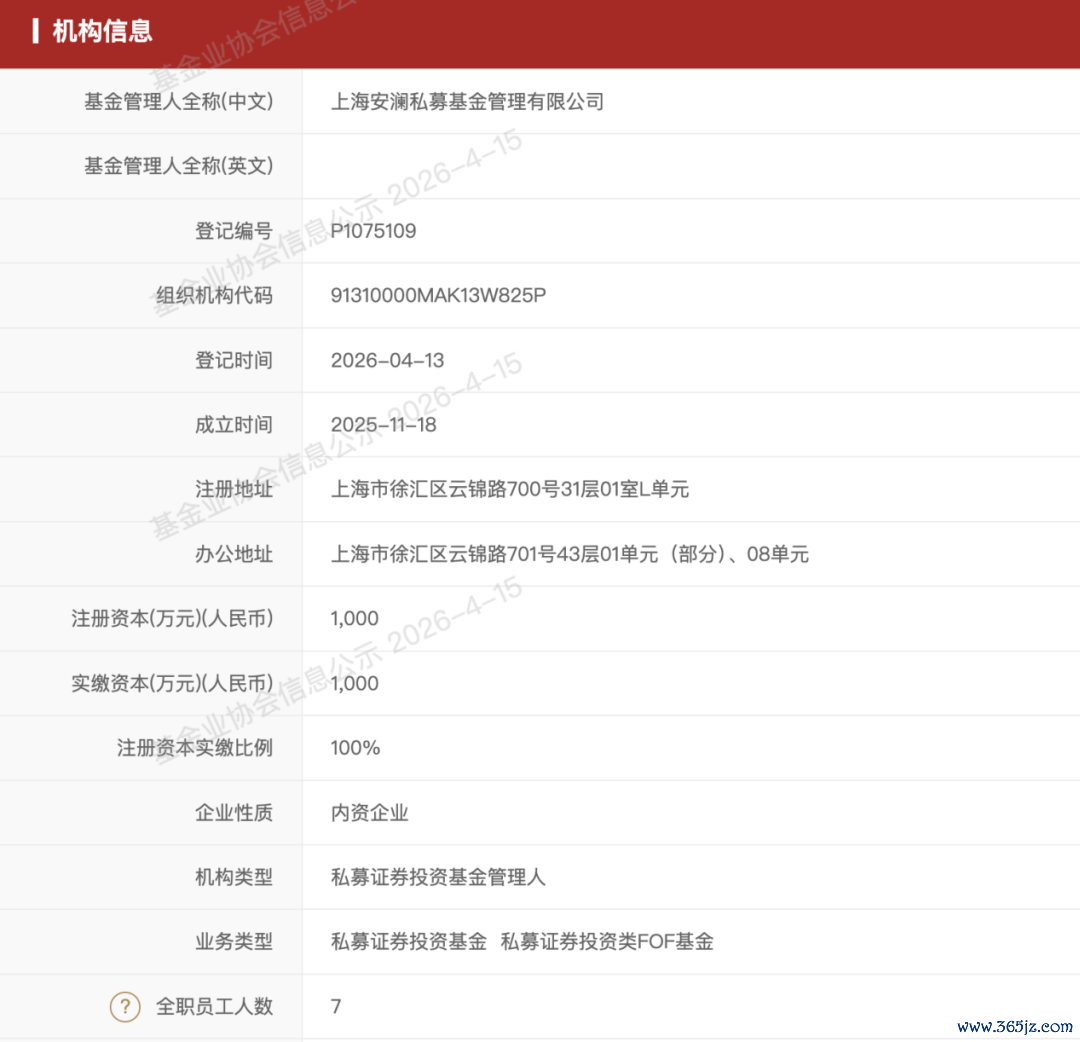The height and width of the screenshot is (1042, 1080).
Task: Click the label 业务类型
Action: 234,941
